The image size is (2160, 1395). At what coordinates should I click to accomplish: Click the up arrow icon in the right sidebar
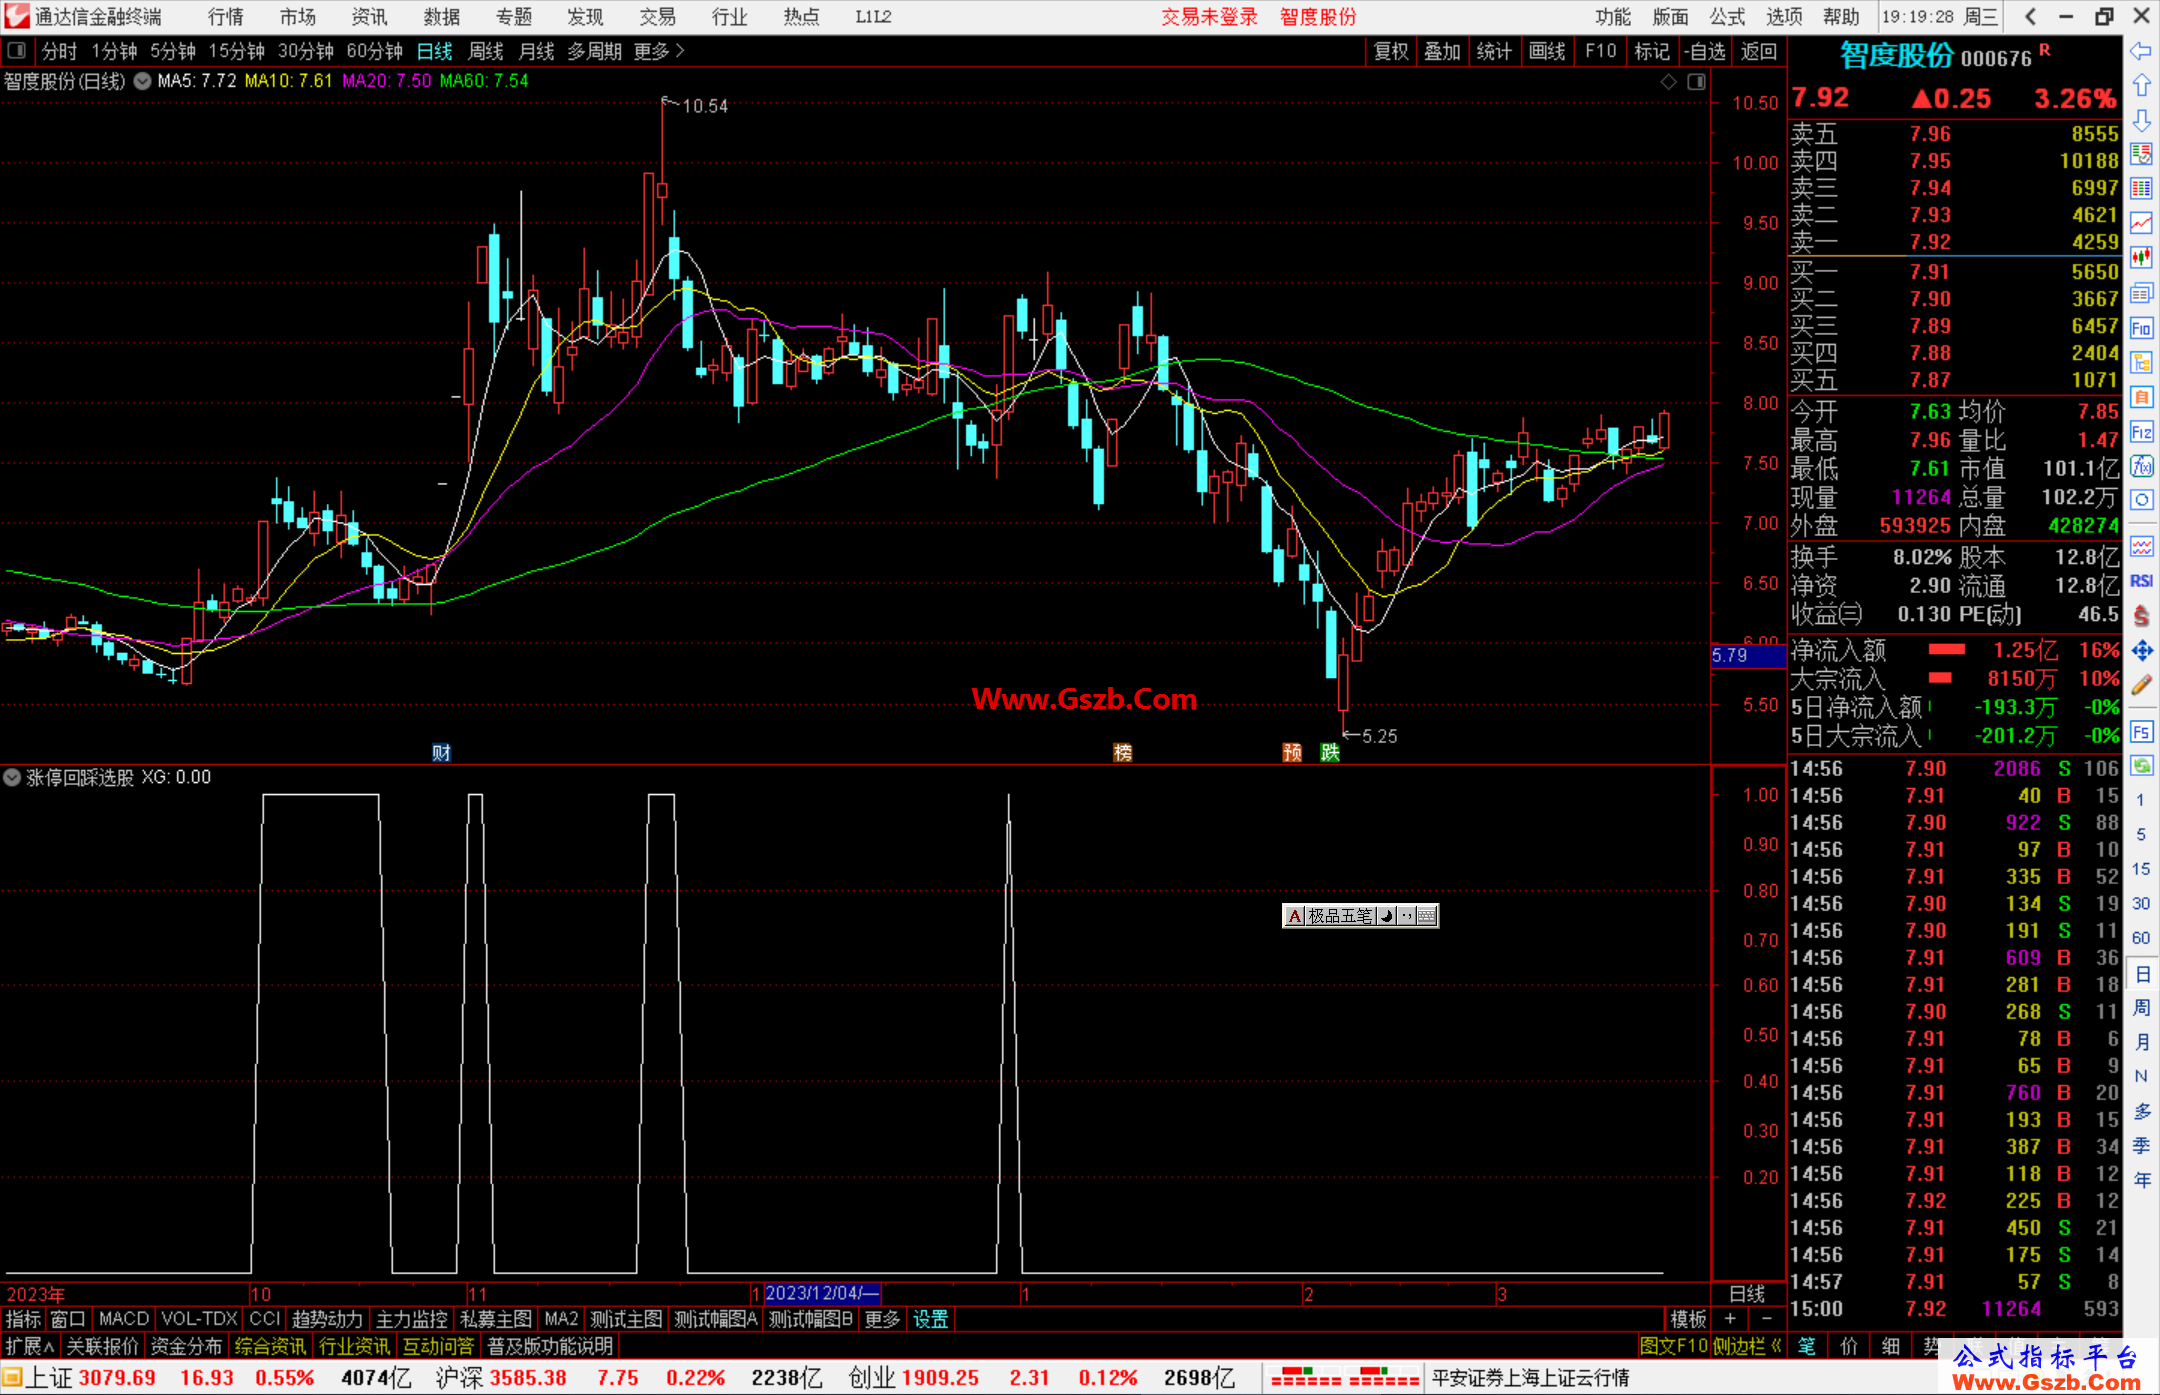tap(2141, 86)
